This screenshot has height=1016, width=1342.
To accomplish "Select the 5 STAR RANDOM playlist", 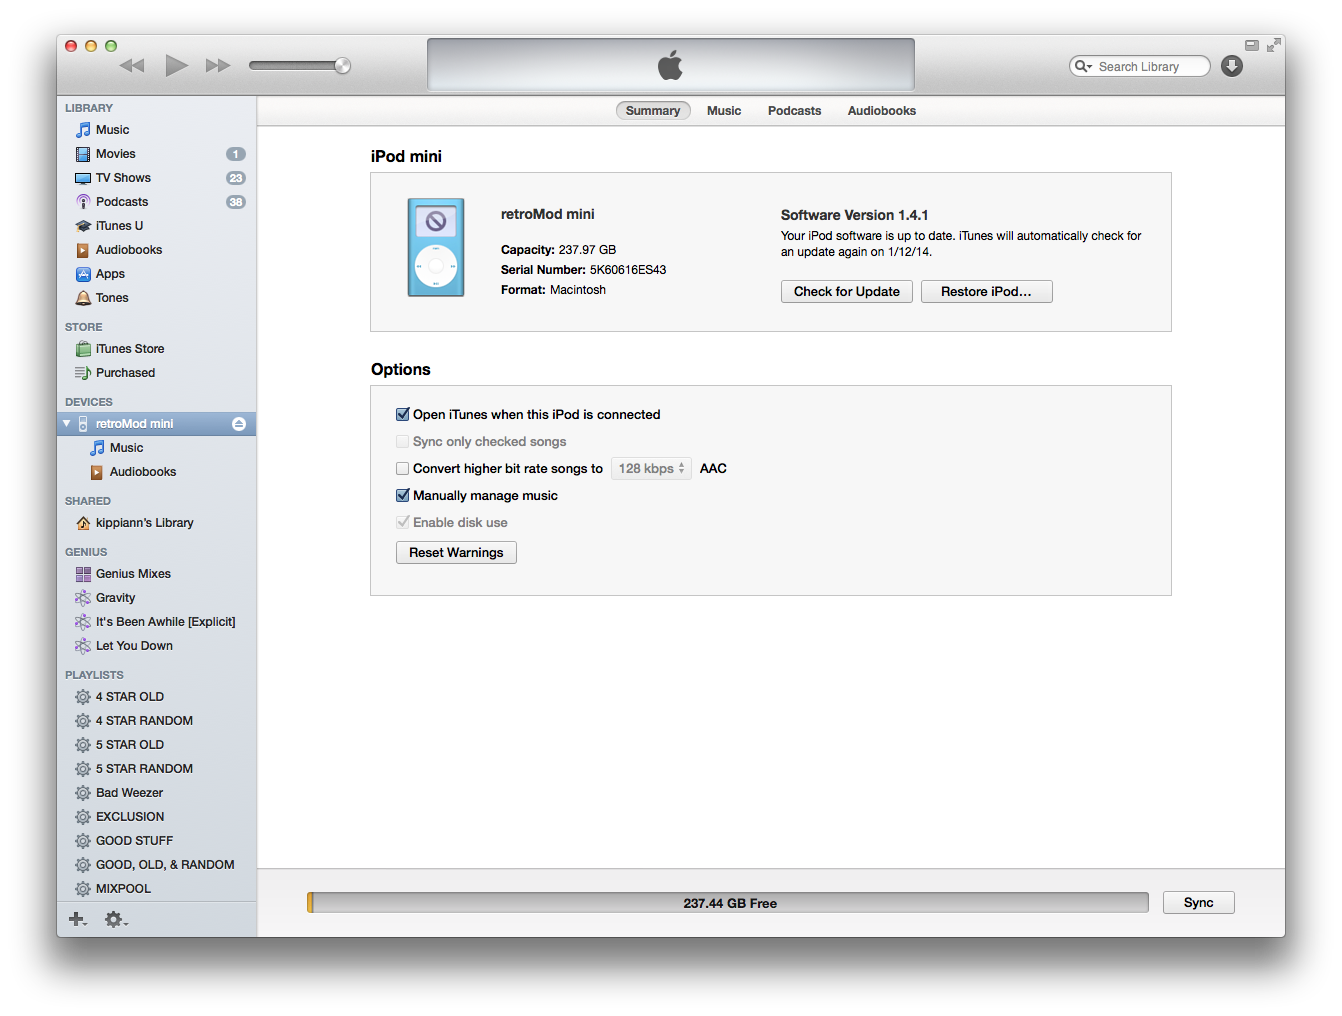I will point(157,769).
